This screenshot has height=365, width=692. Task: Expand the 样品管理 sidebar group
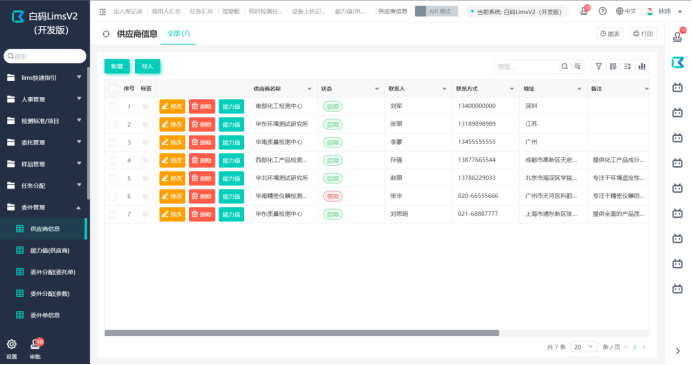pos(44,164)
